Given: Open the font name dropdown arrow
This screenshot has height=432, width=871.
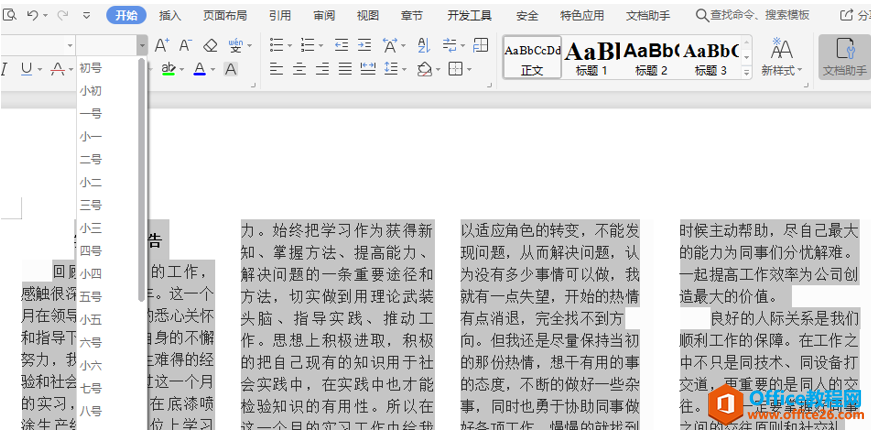Looking at the screenshot, I should pyautogui.click(x=70, y=45).
